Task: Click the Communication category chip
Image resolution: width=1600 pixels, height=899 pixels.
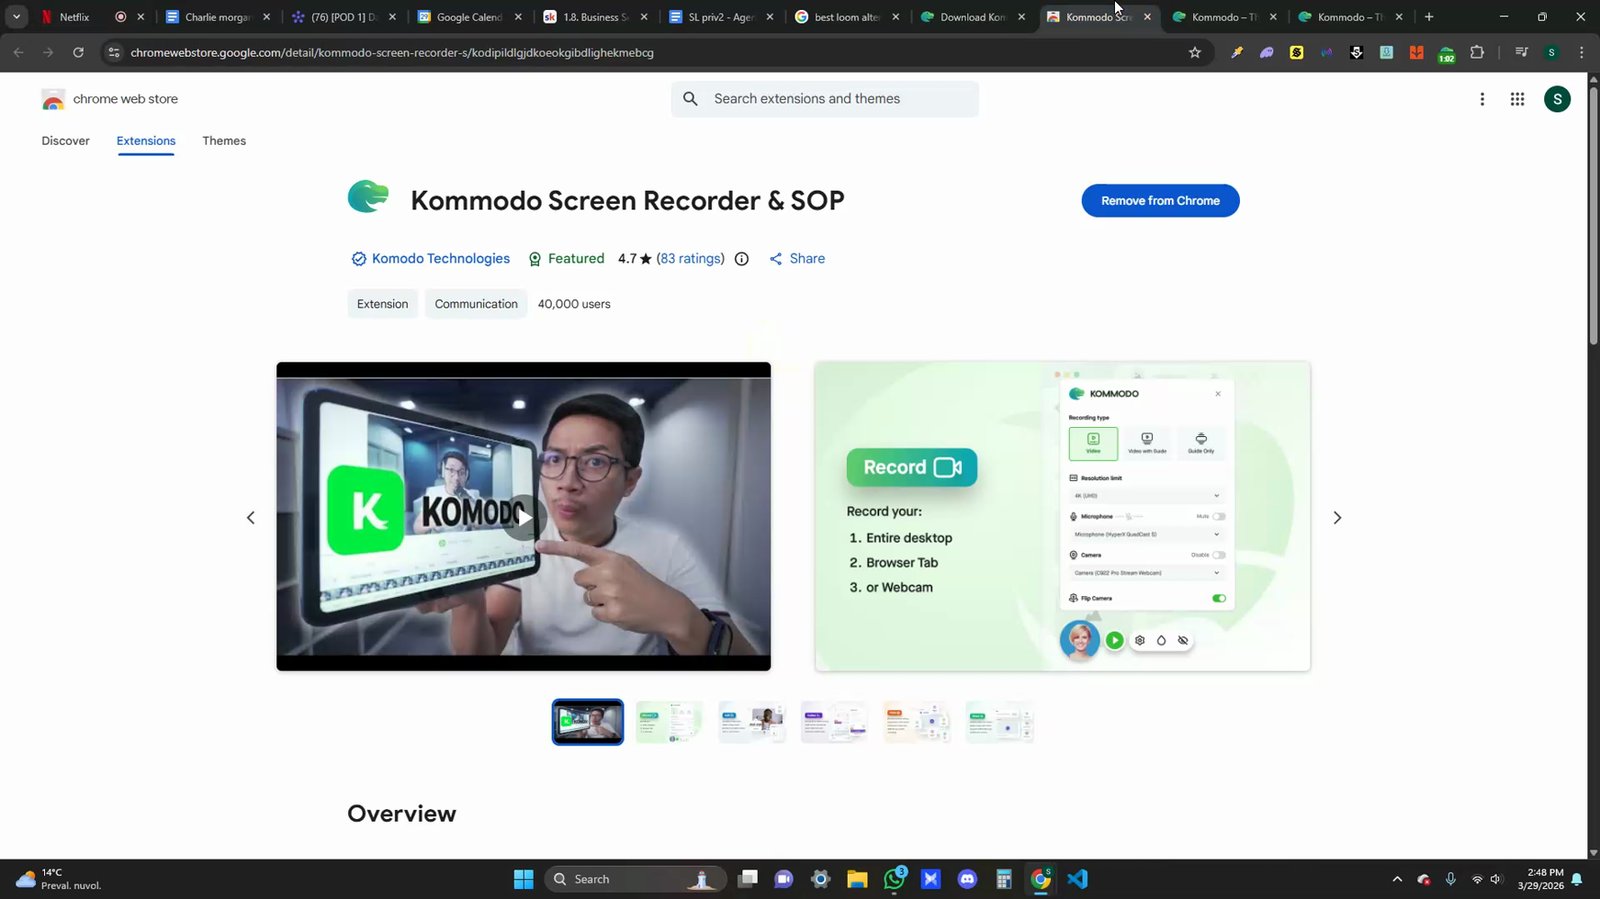Action: pos(476,304)
